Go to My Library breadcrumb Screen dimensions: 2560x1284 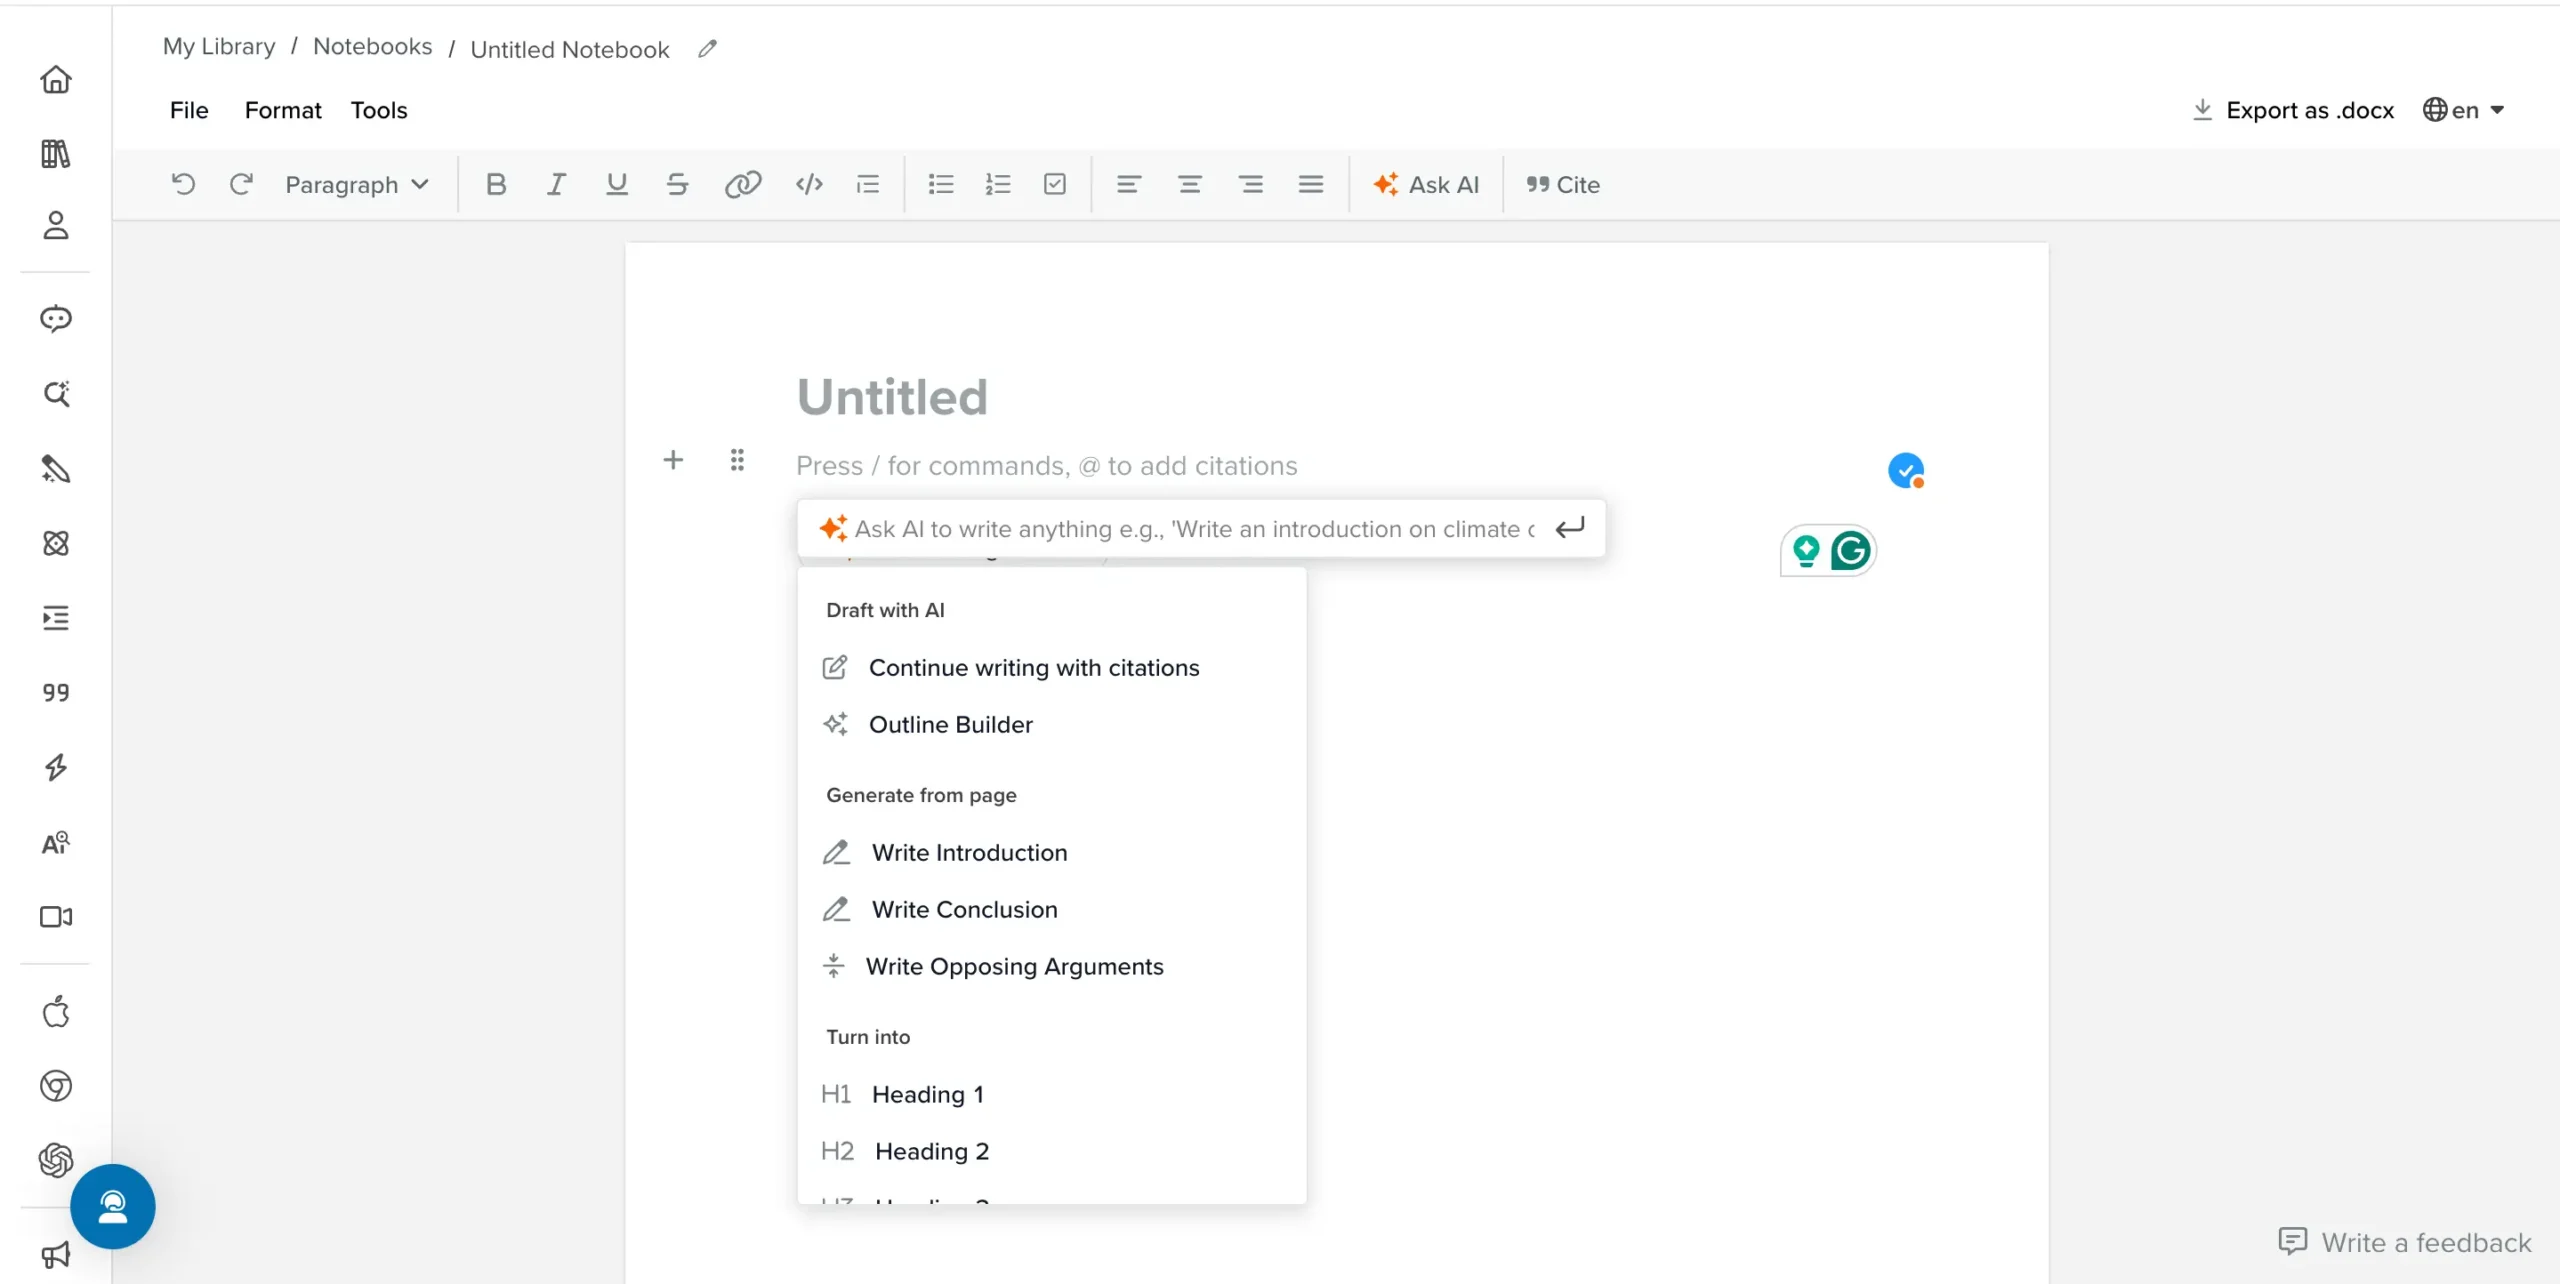point(219,47)
